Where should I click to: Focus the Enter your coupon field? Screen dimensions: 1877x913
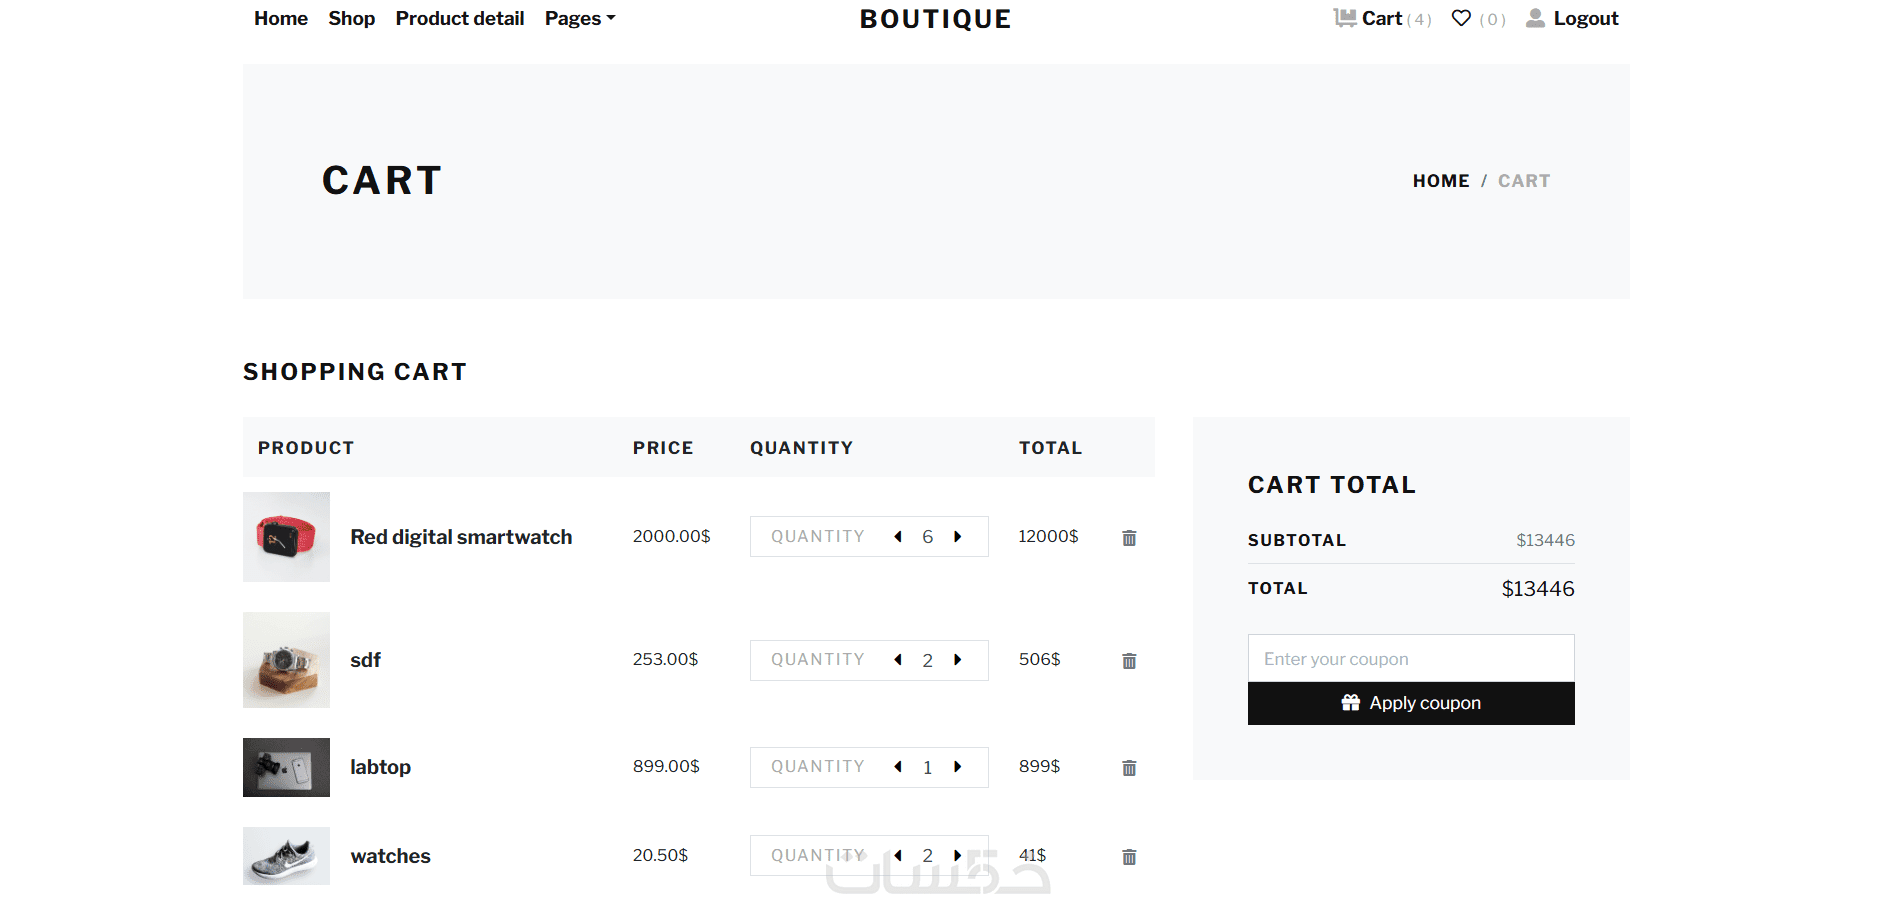tap(1411, 659)
